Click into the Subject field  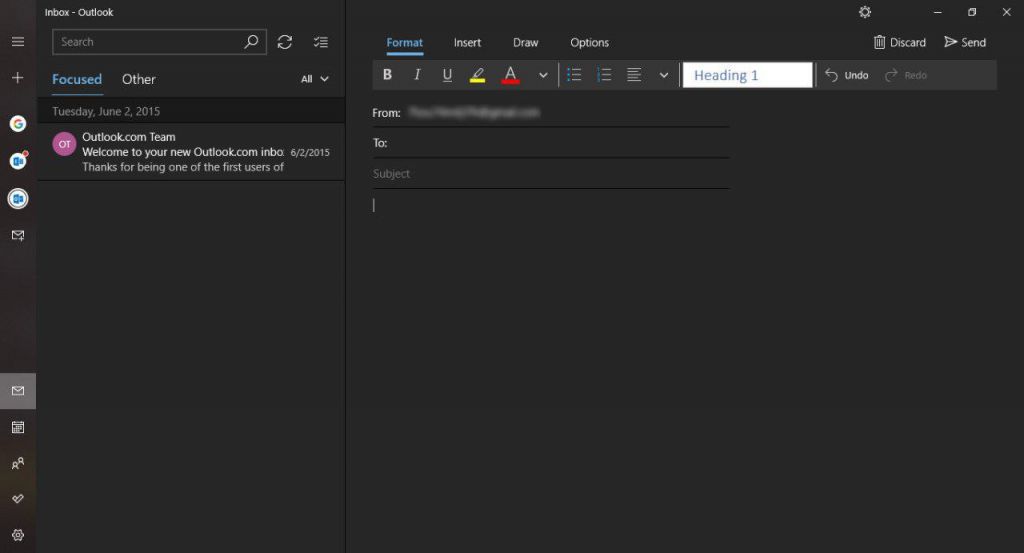pyautogui.click(x=550, y=174)
